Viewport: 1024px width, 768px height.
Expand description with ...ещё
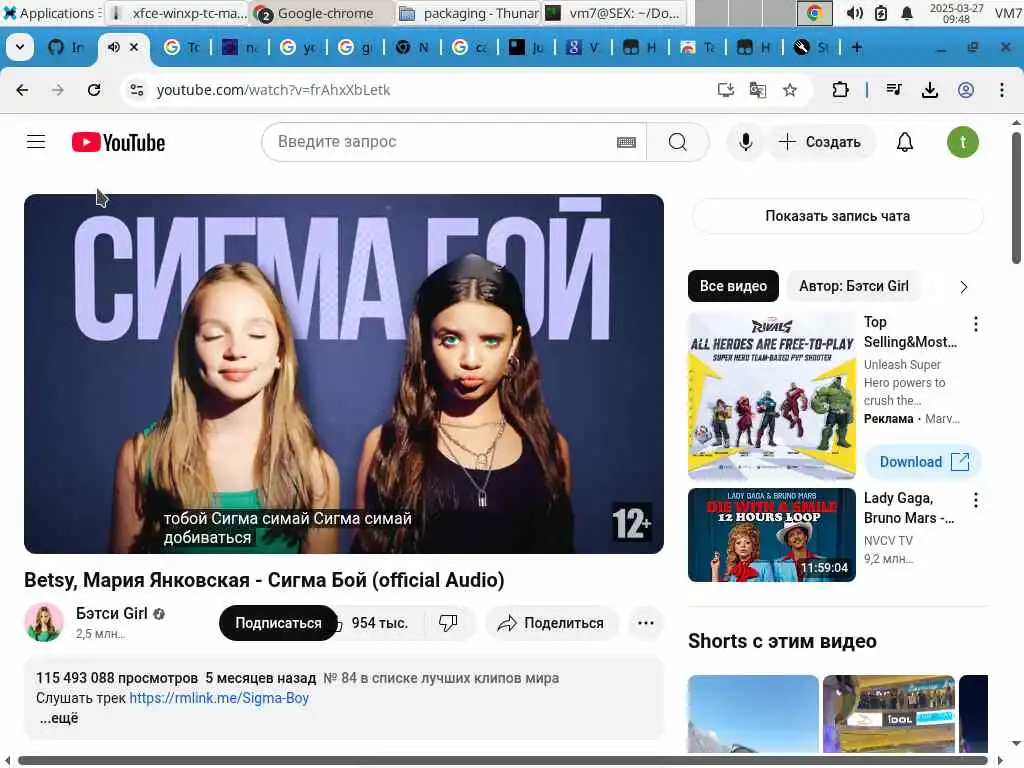58,718
